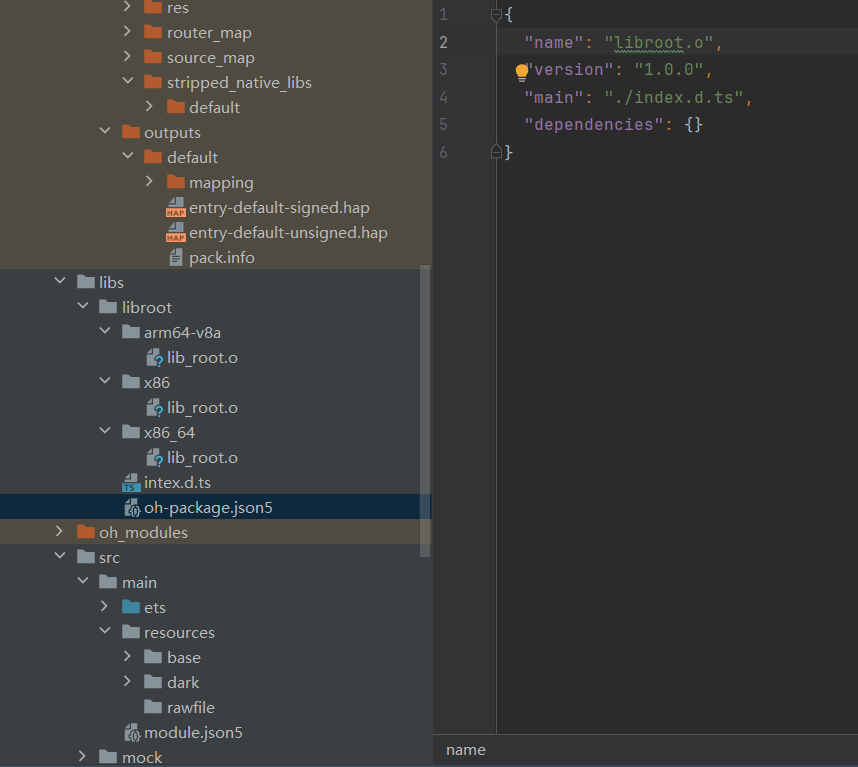
Task: Select lib_root.o under x86_64 folder
Action: pos(202,457)
